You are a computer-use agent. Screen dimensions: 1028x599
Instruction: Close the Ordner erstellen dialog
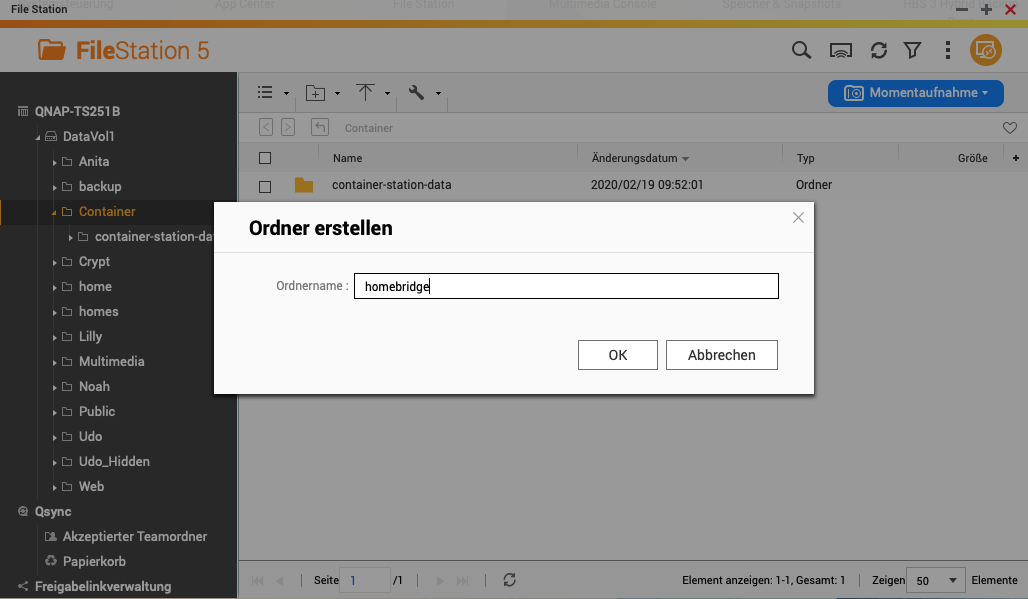tap(798, 218)
